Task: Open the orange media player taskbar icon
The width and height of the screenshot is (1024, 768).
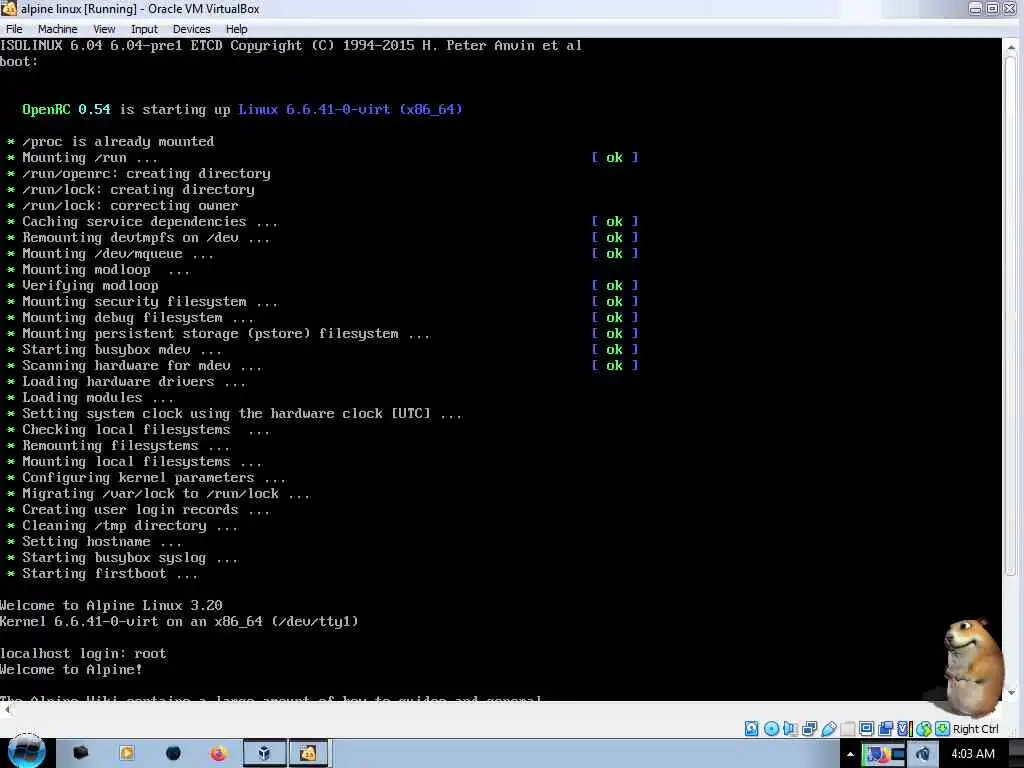Action: tap(127, 753)
